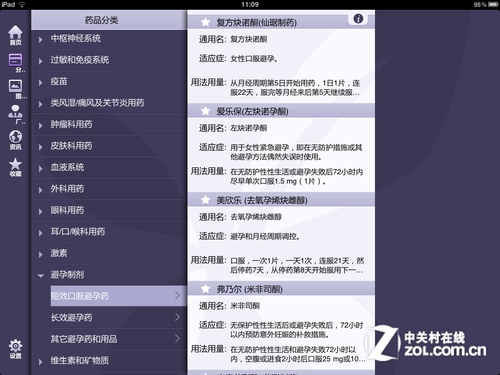The width and height of the screenshot is (500, 375).
Task: Open the 设置 settings gear icon
Action: tap(15, 349)
